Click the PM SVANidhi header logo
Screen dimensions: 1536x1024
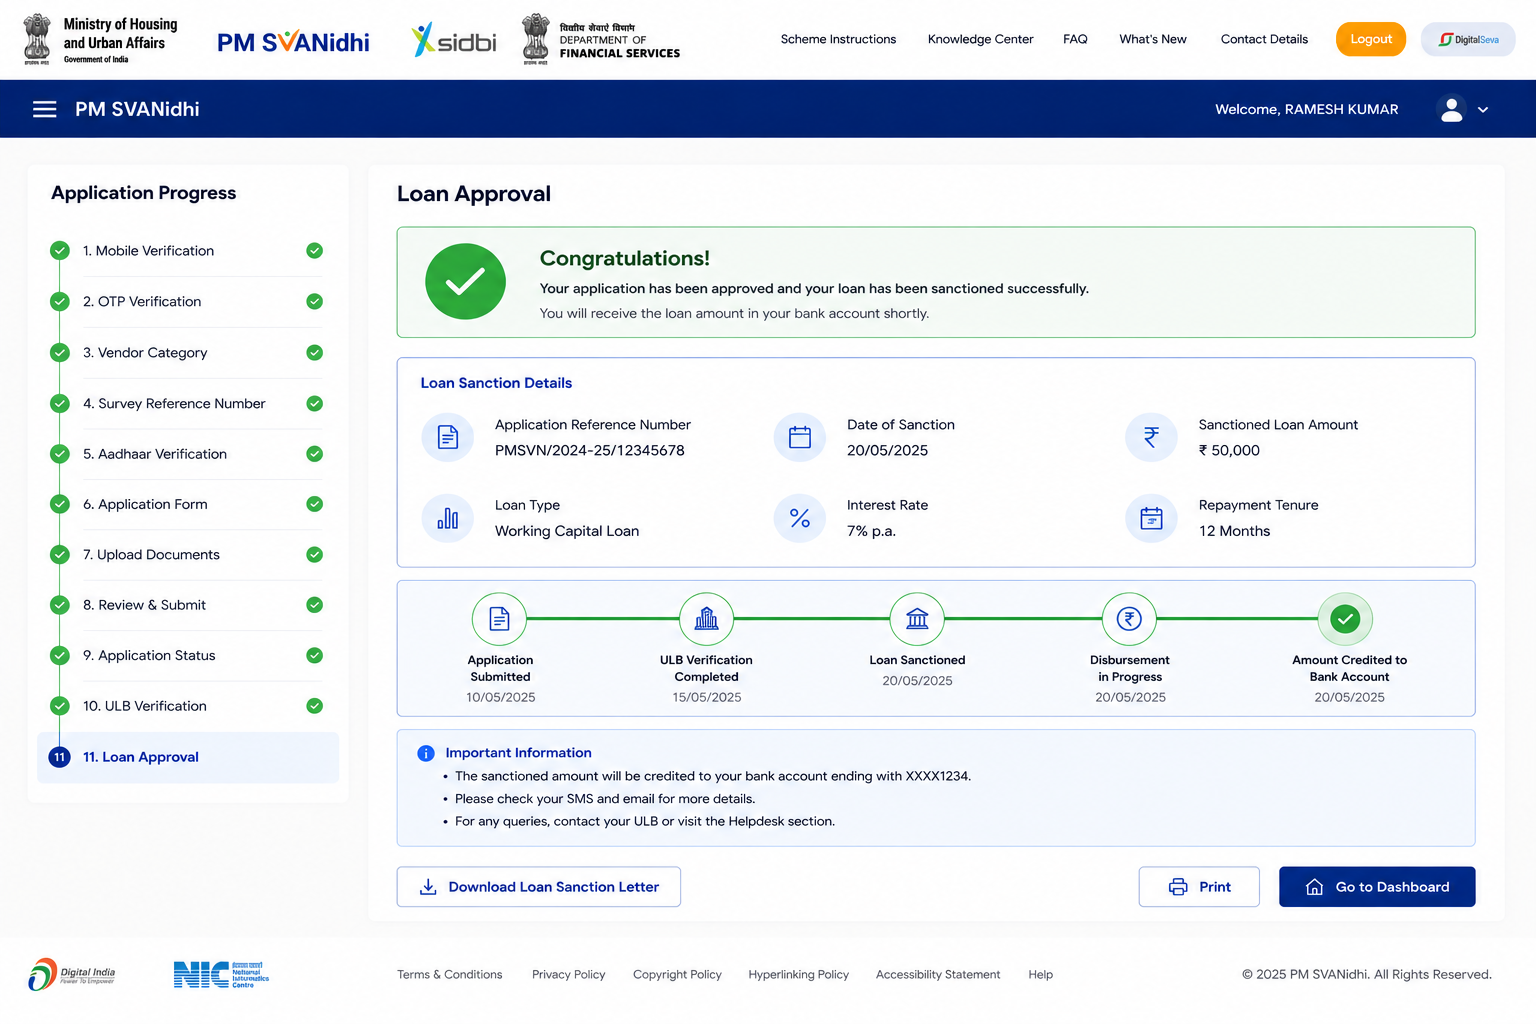[x=293, y=42]
